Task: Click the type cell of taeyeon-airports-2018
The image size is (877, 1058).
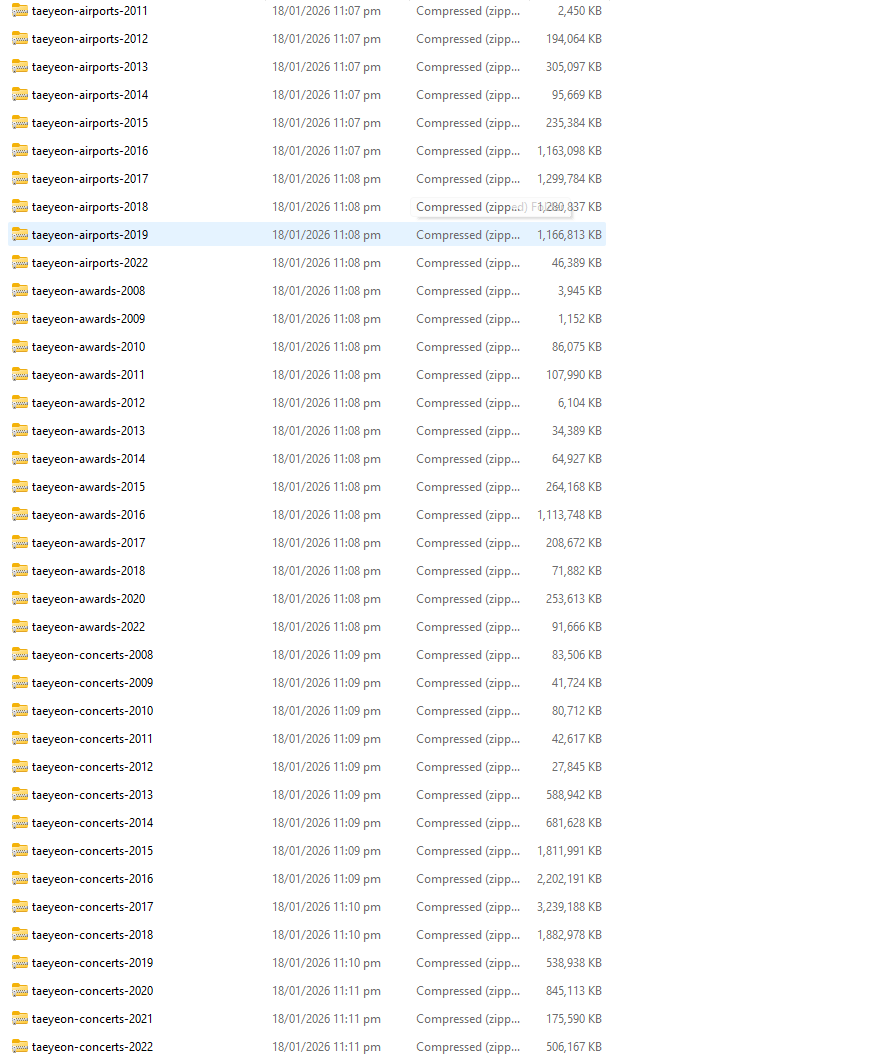Action: point(468,207)
